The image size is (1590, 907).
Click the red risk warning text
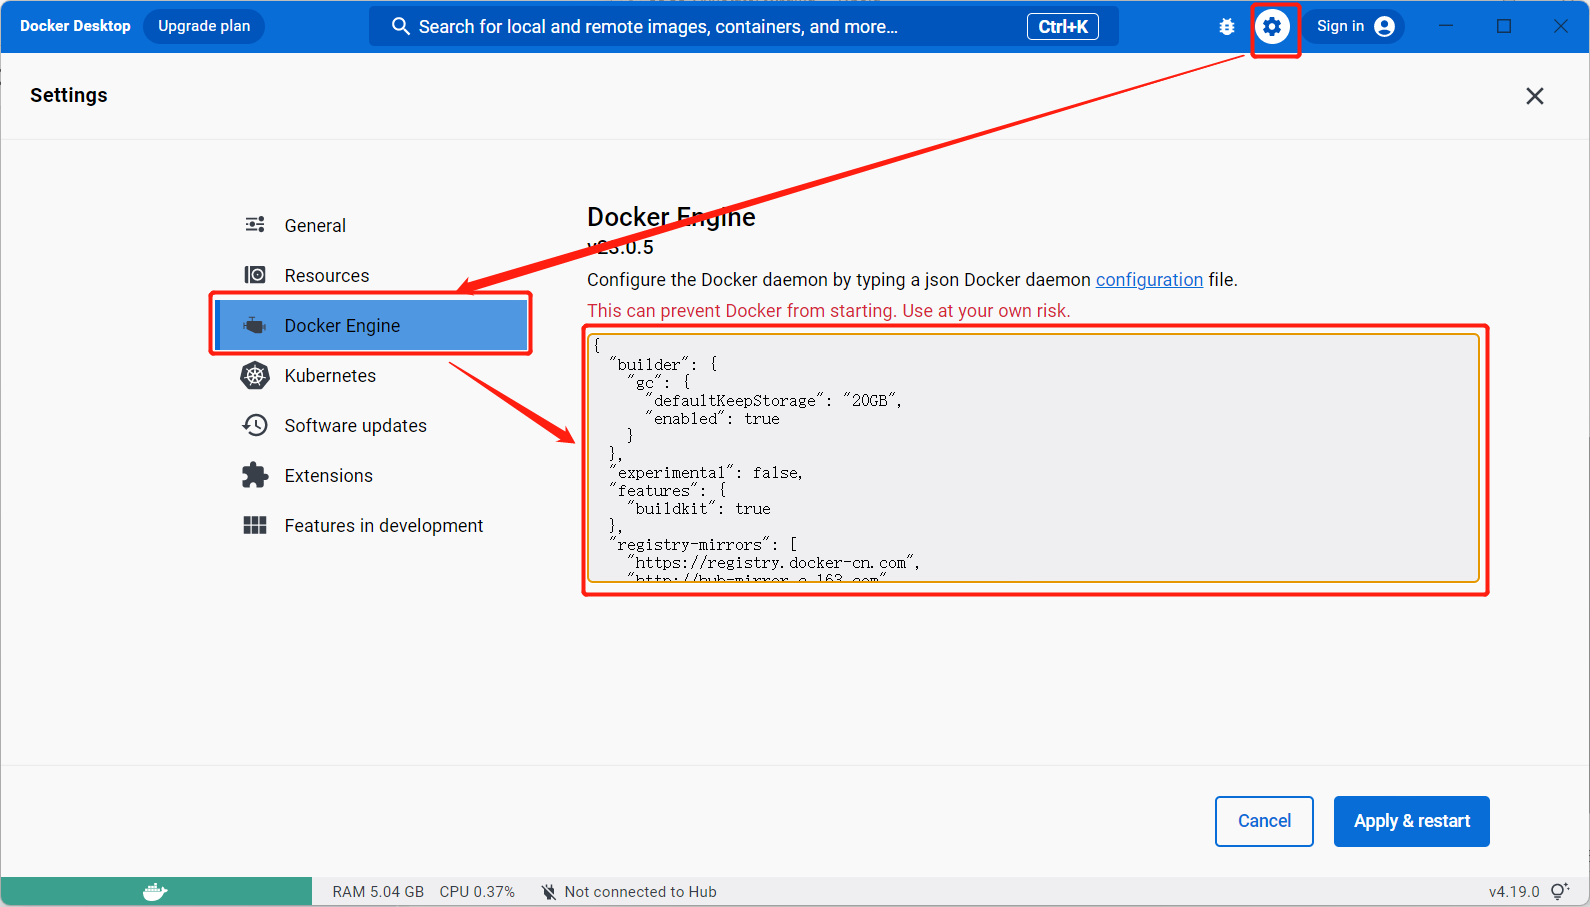click(828, 311)
